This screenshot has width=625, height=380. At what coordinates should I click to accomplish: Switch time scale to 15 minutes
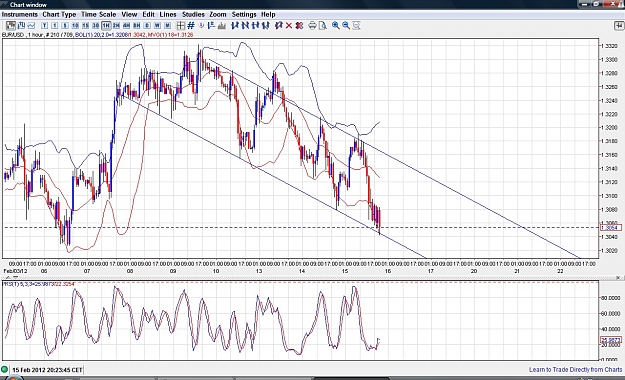[85, 26]
